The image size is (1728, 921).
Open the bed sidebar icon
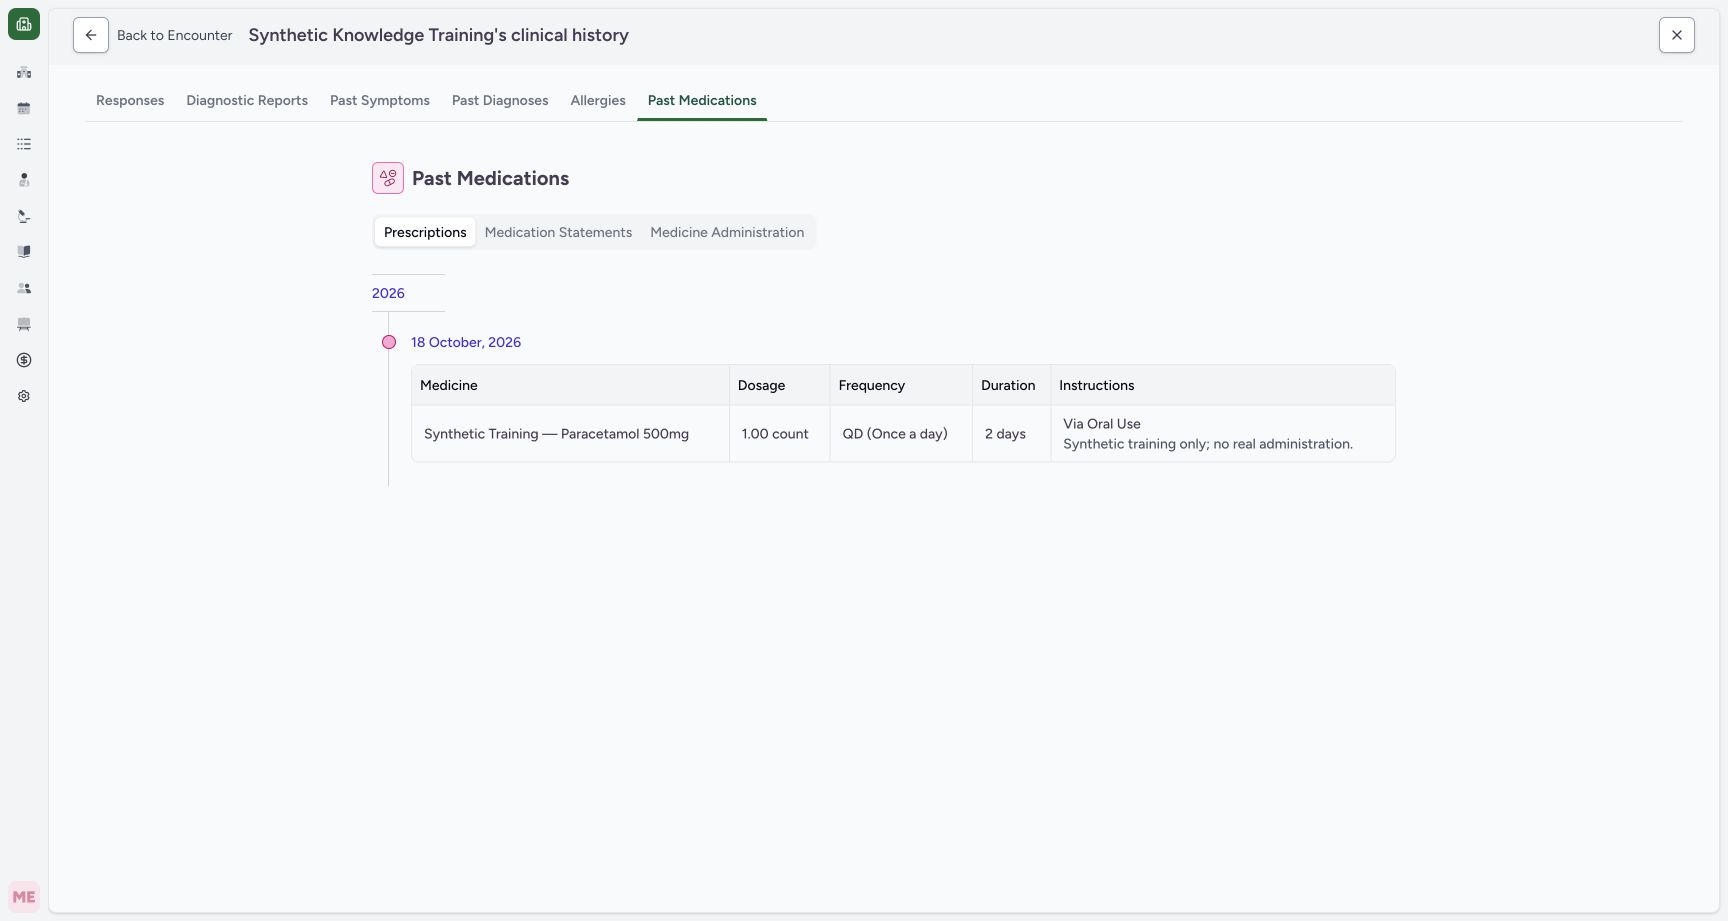24,324
